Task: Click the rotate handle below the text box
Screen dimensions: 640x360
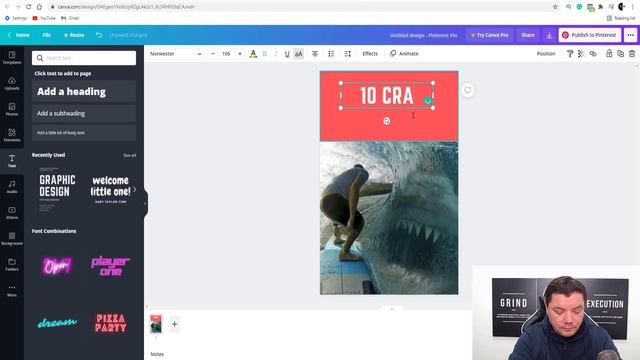Action: (x=387, y=121)
